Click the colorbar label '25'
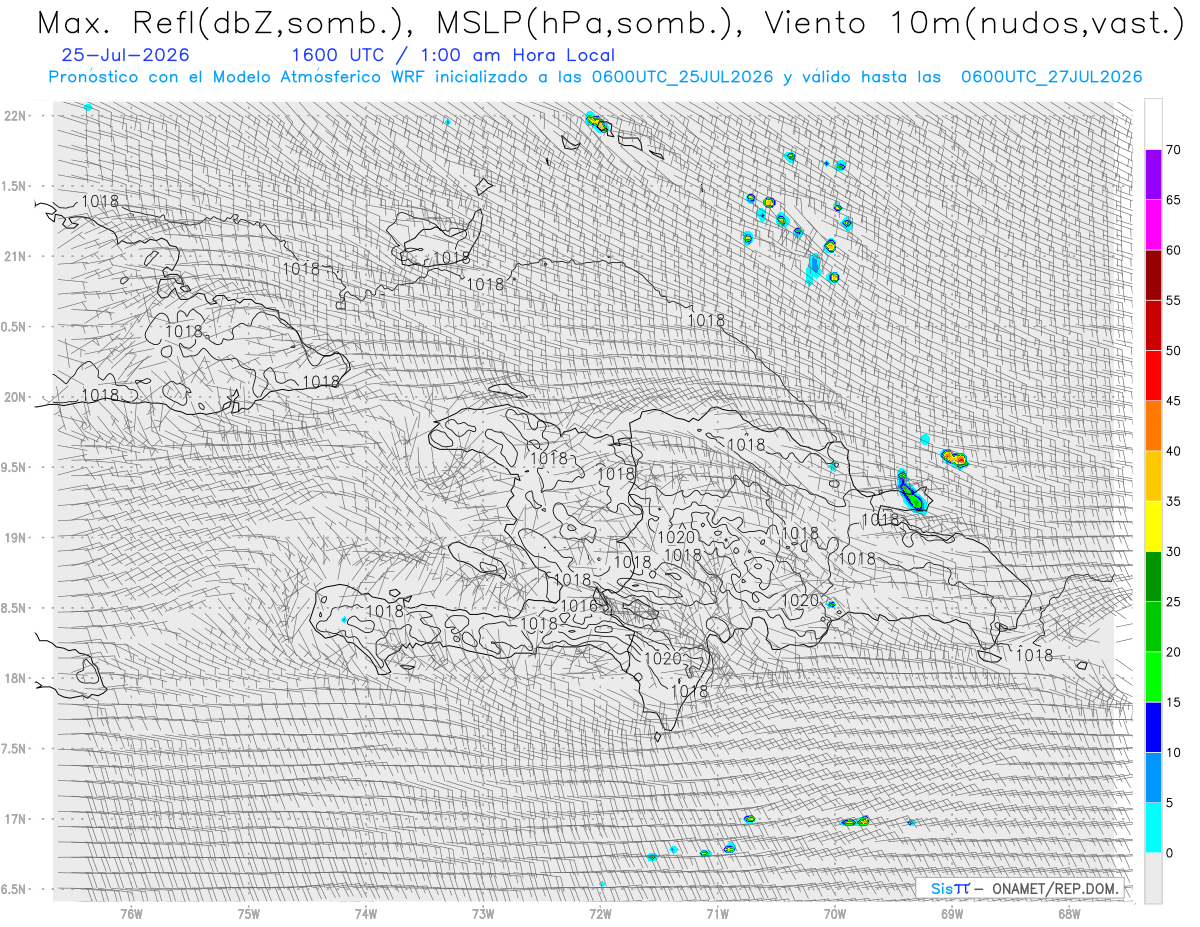The height and width of the screenshot is (927, 1200). [x=1173, y=601]
